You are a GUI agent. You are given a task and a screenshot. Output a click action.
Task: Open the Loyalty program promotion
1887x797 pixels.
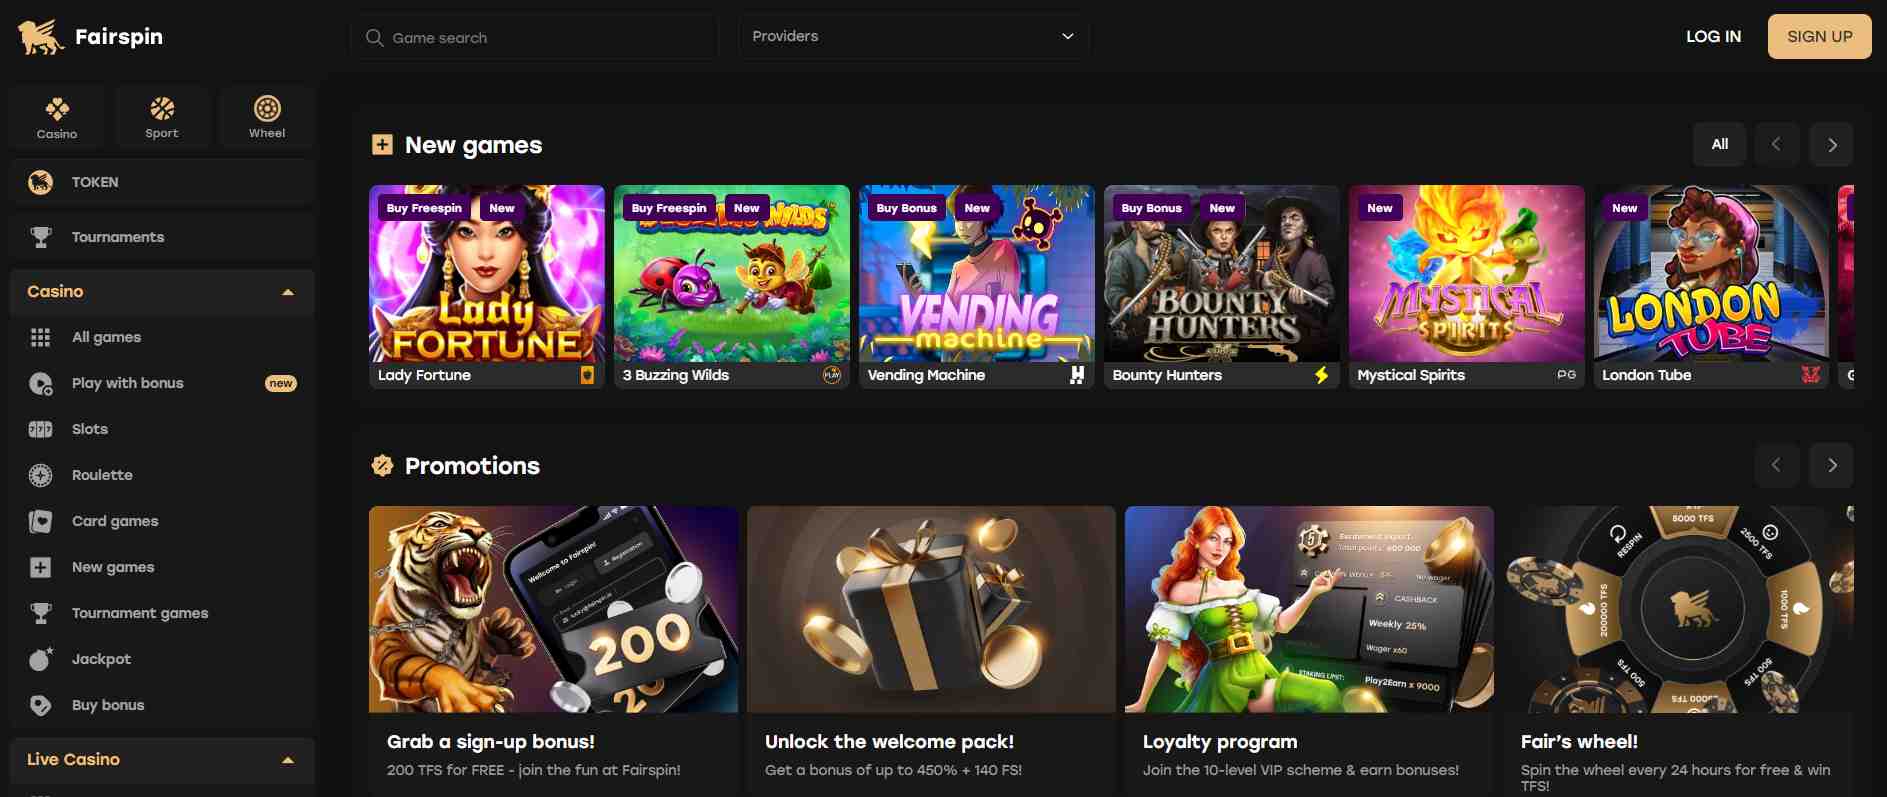[x=1309, y=650]
